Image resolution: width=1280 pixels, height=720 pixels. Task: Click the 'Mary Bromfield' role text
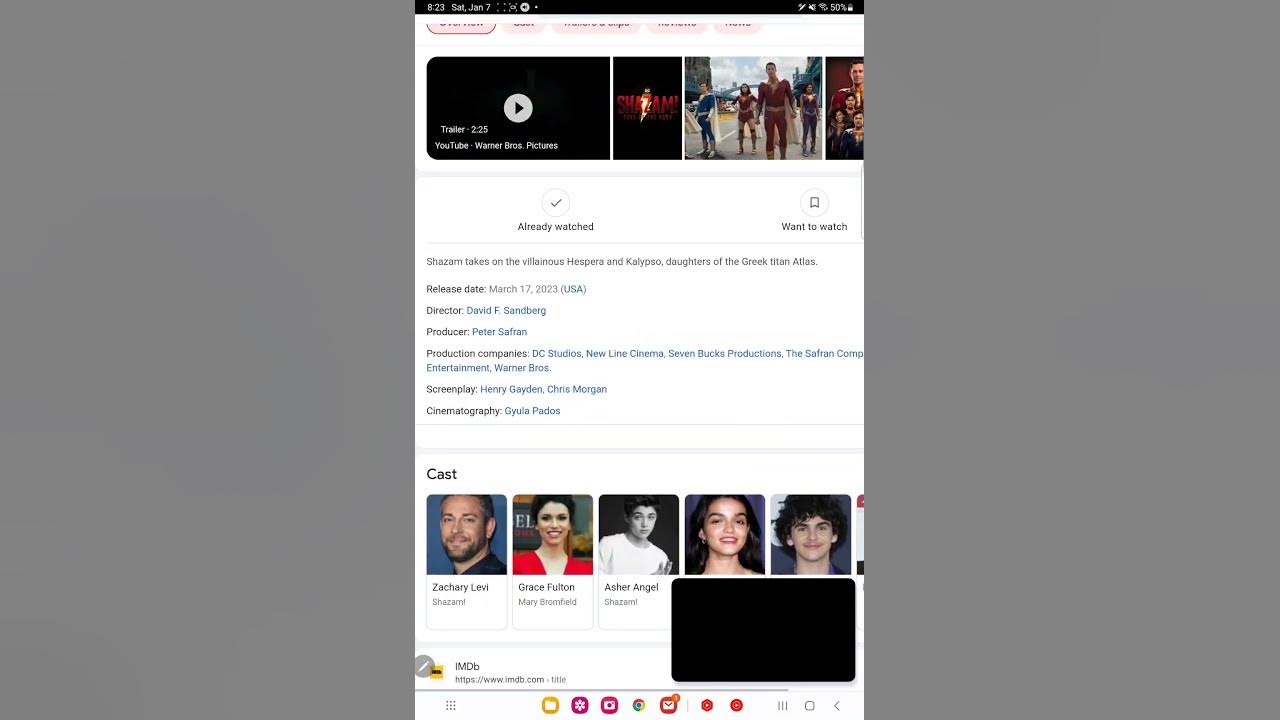(x=547, y=603)
